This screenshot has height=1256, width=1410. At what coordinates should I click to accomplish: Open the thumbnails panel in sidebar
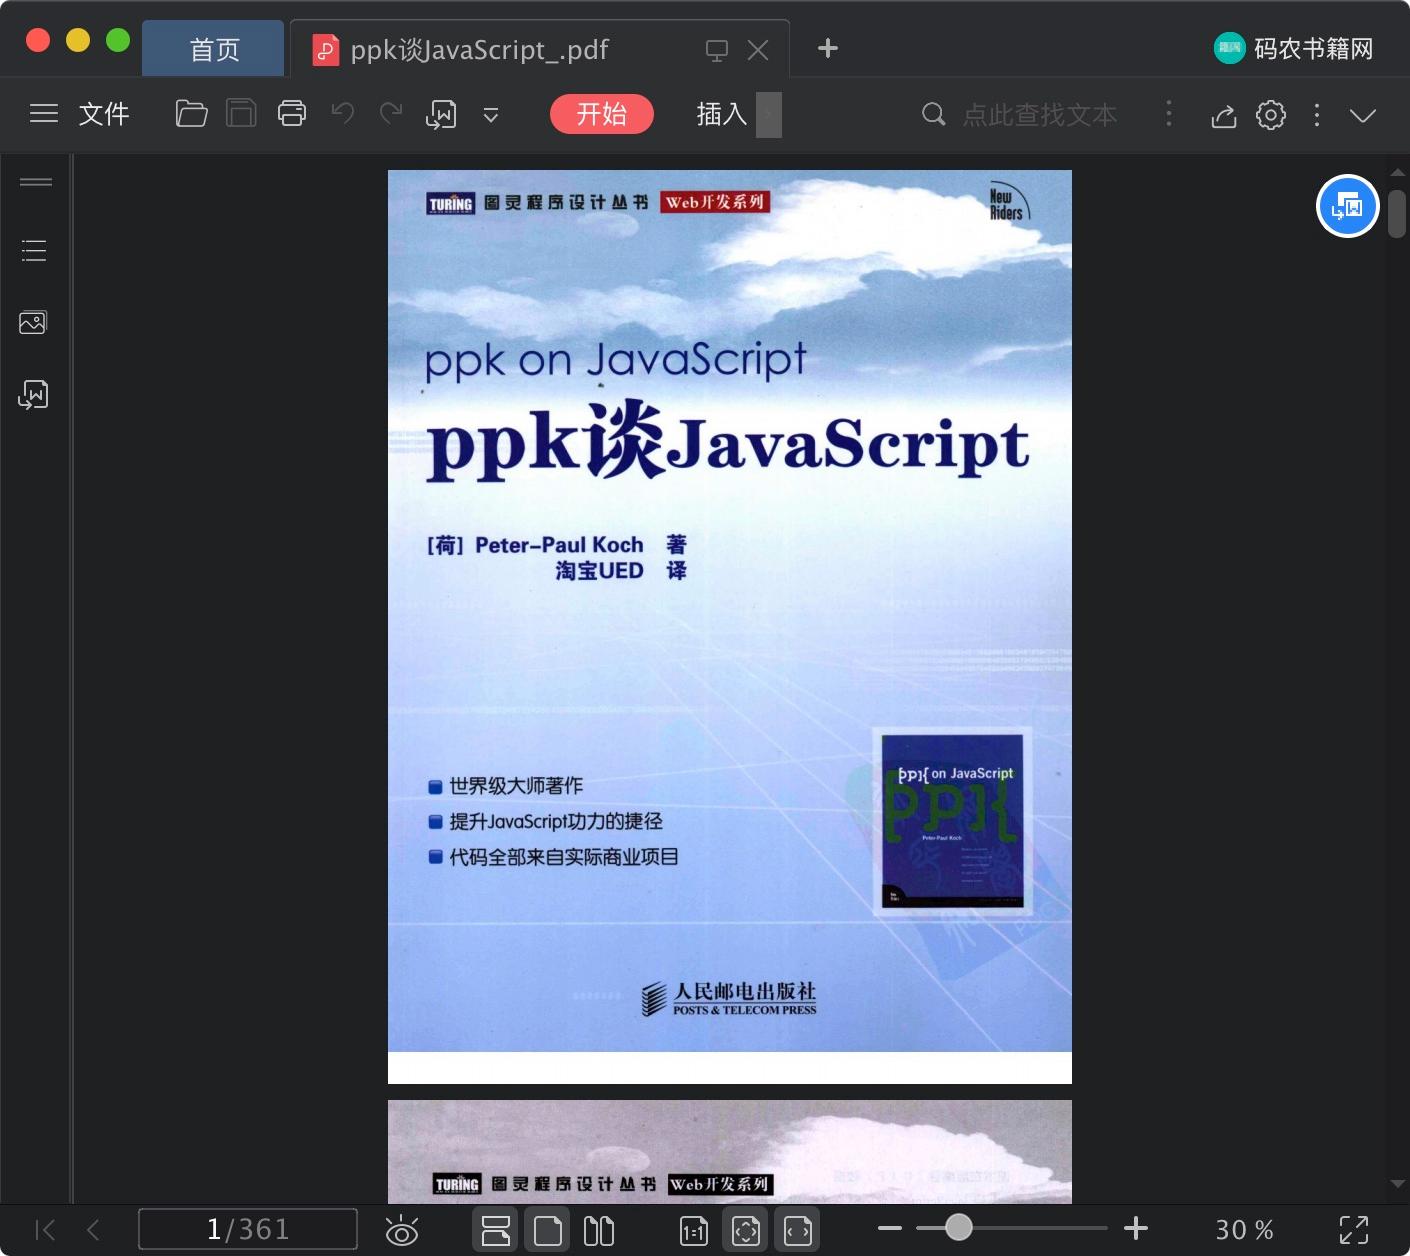tap(33, 322)
